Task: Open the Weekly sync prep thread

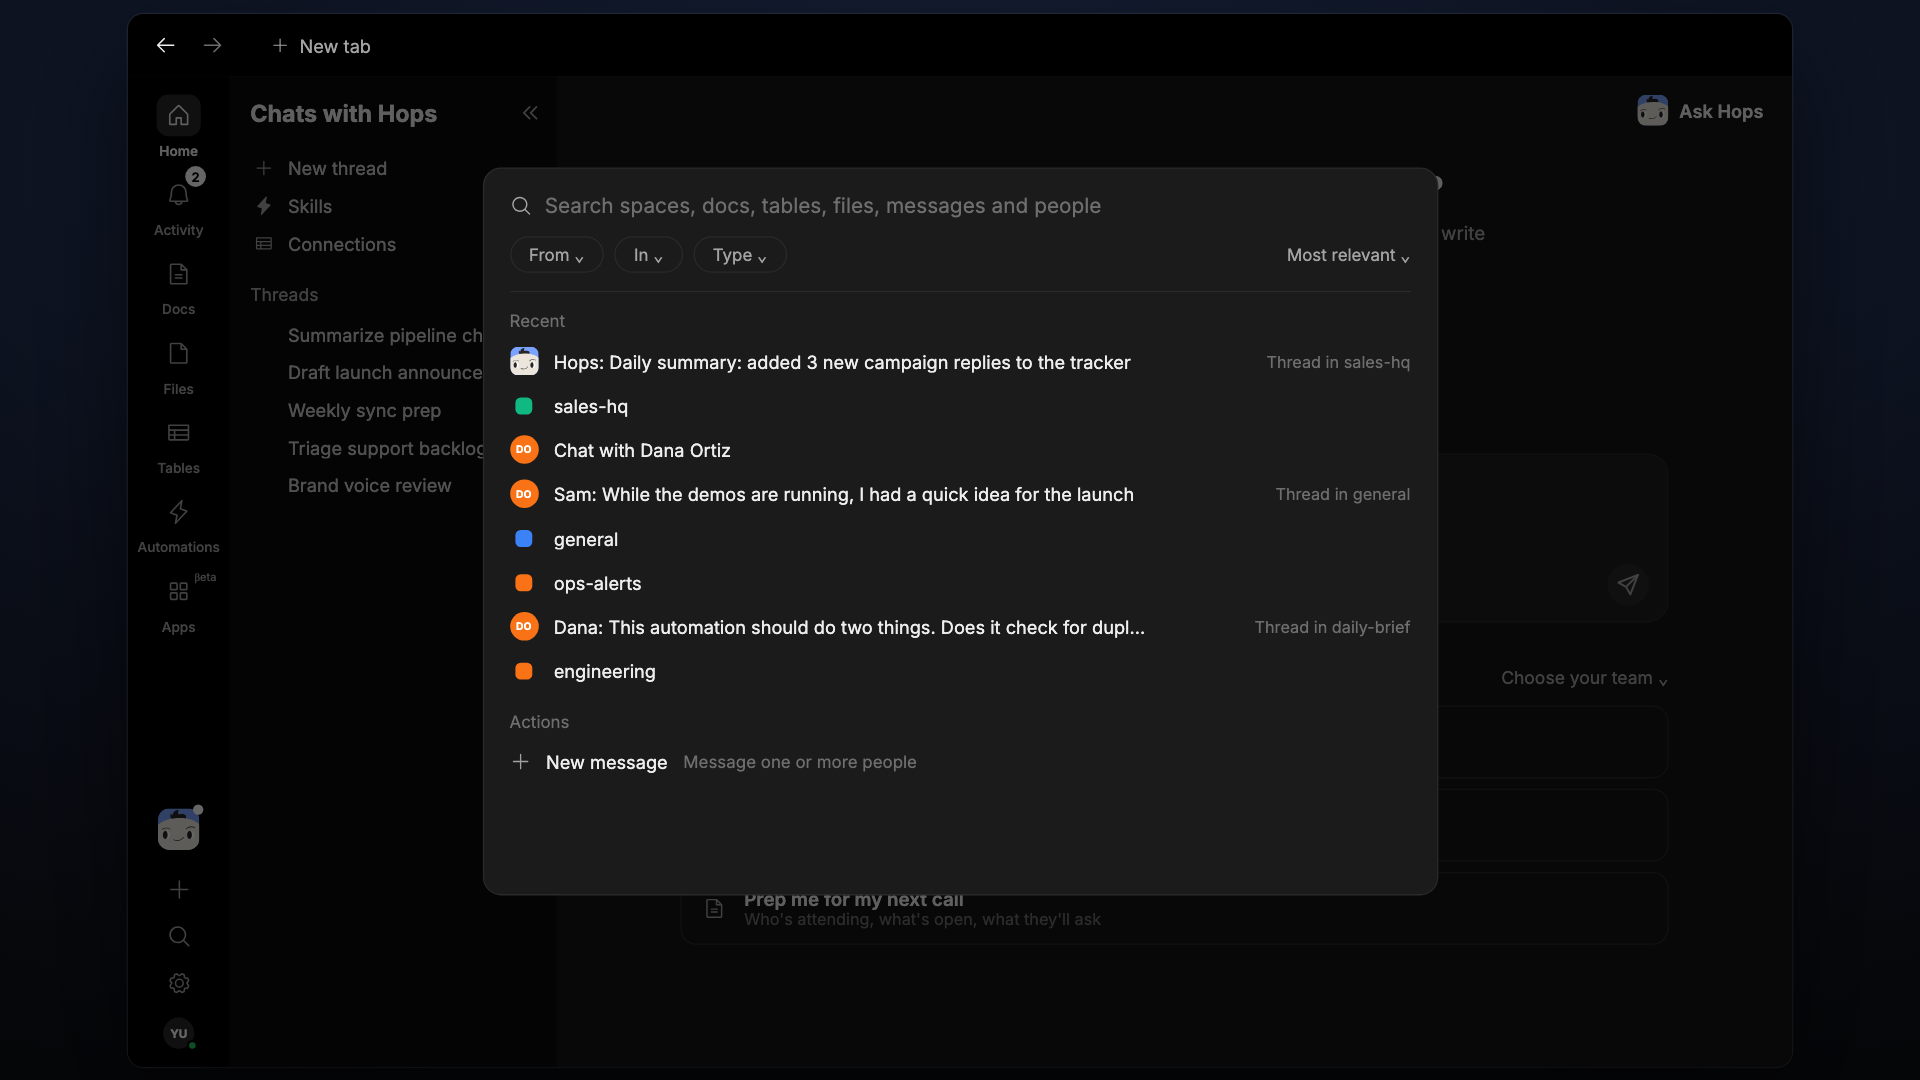Action: tap(364, 410)
